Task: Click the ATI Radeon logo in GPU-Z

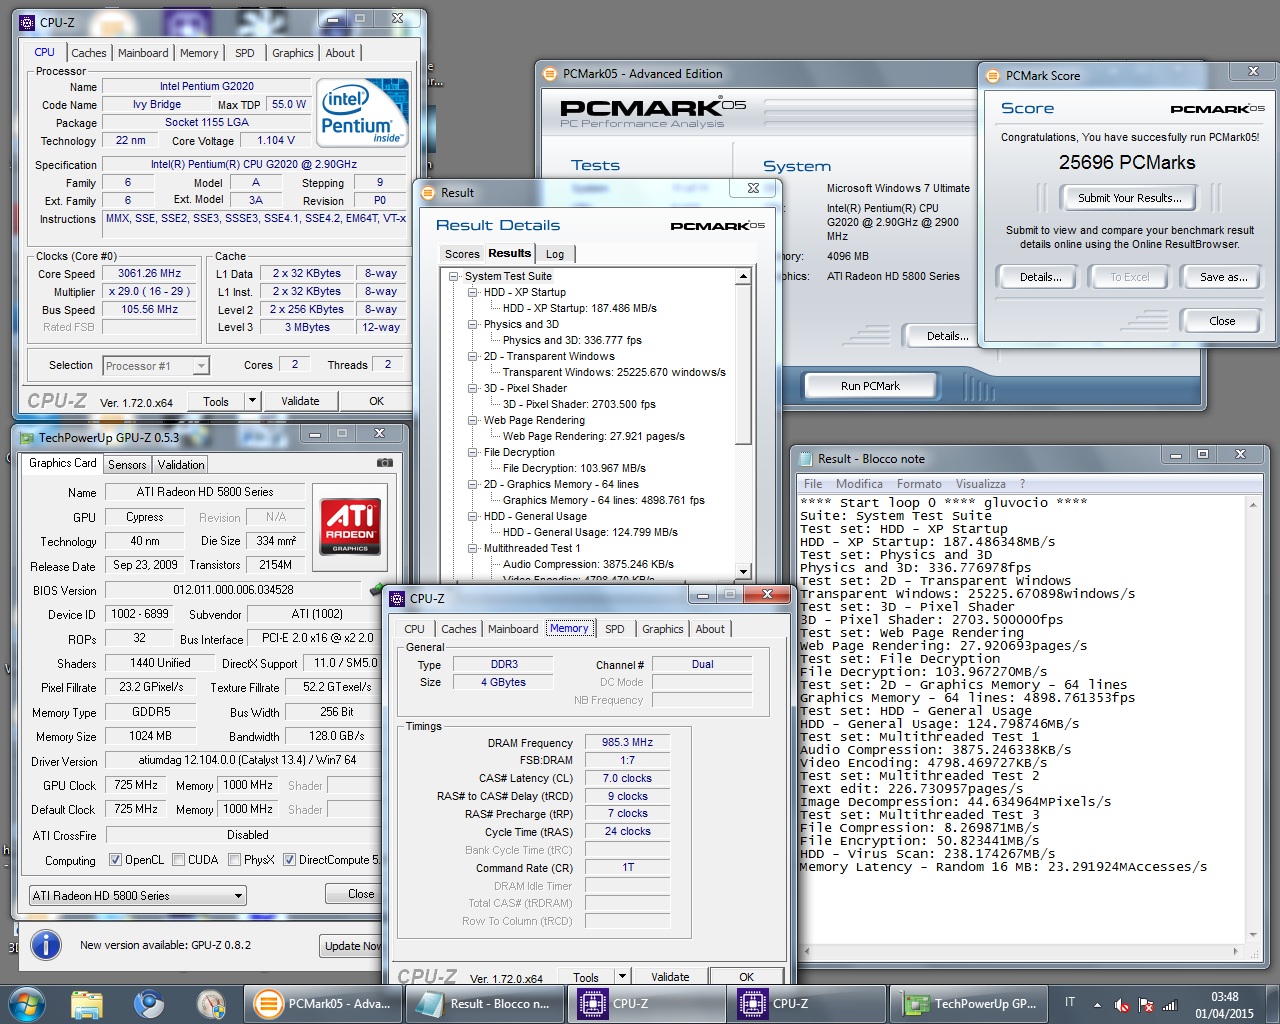Action: (349, 526)
